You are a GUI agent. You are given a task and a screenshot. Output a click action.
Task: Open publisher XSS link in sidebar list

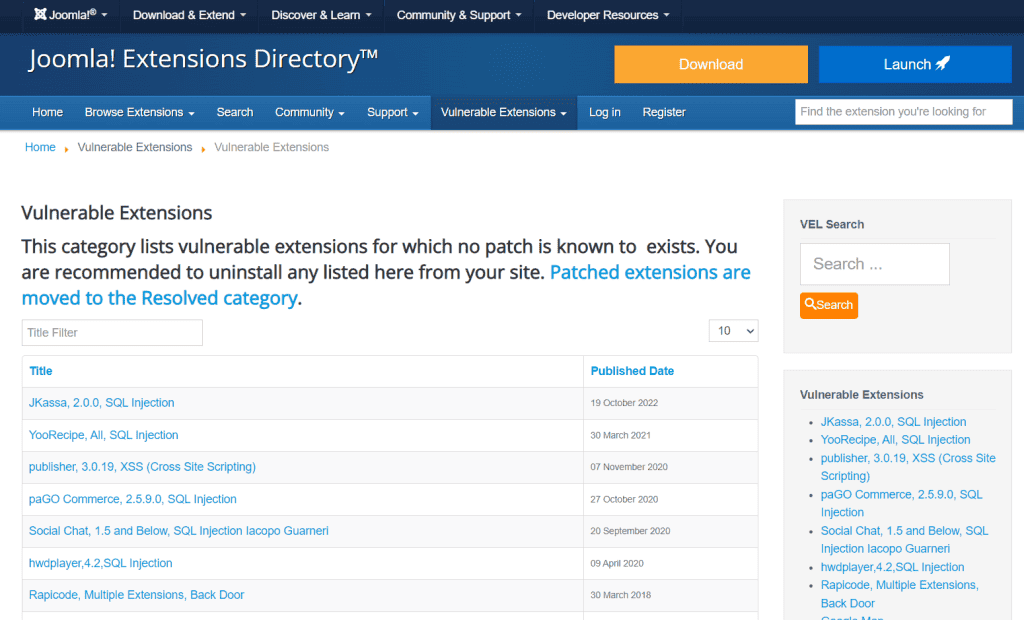(x=908, y=467)
